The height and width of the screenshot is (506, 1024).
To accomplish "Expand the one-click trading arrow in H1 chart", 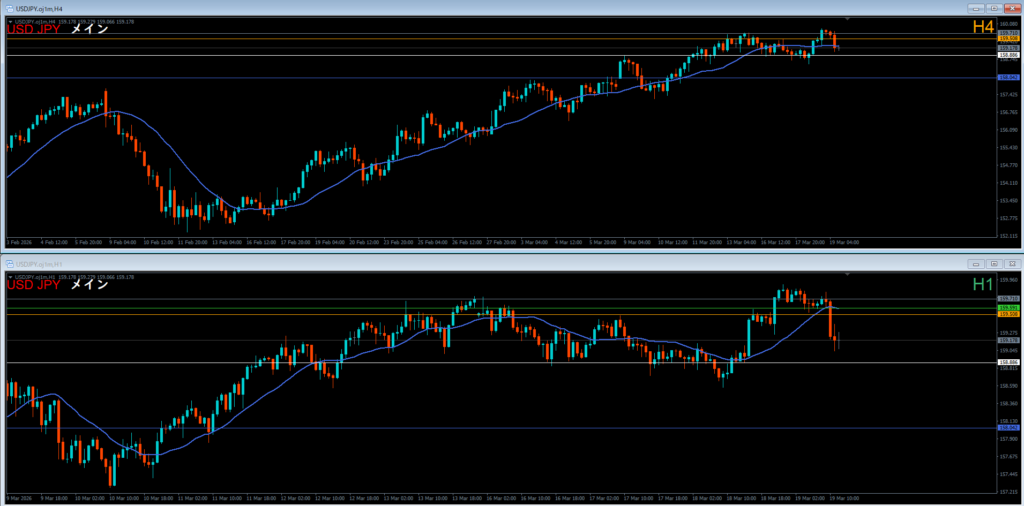I will [x=10, y=276].
